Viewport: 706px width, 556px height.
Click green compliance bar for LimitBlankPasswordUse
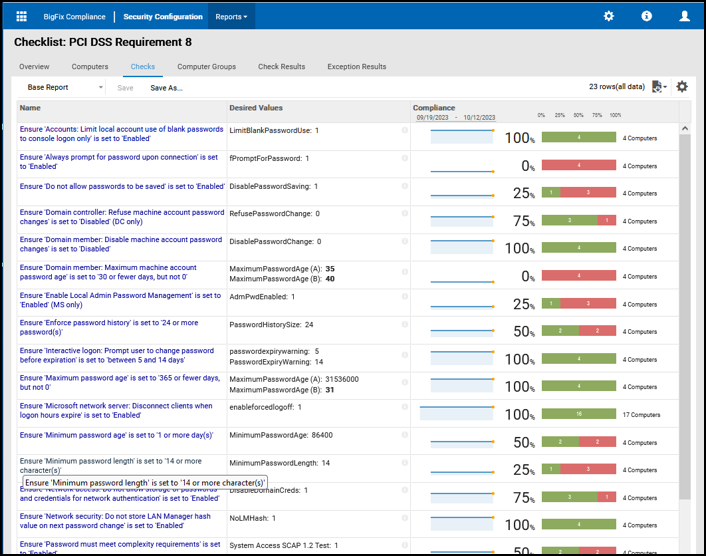point(578,138)
